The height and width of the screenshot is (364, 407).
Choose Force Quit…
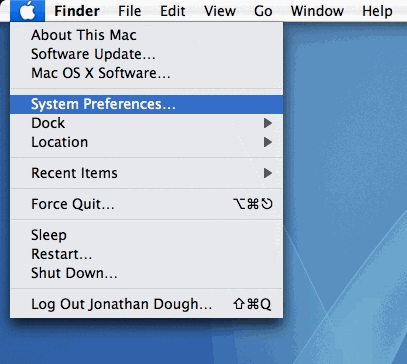(147, 204)
